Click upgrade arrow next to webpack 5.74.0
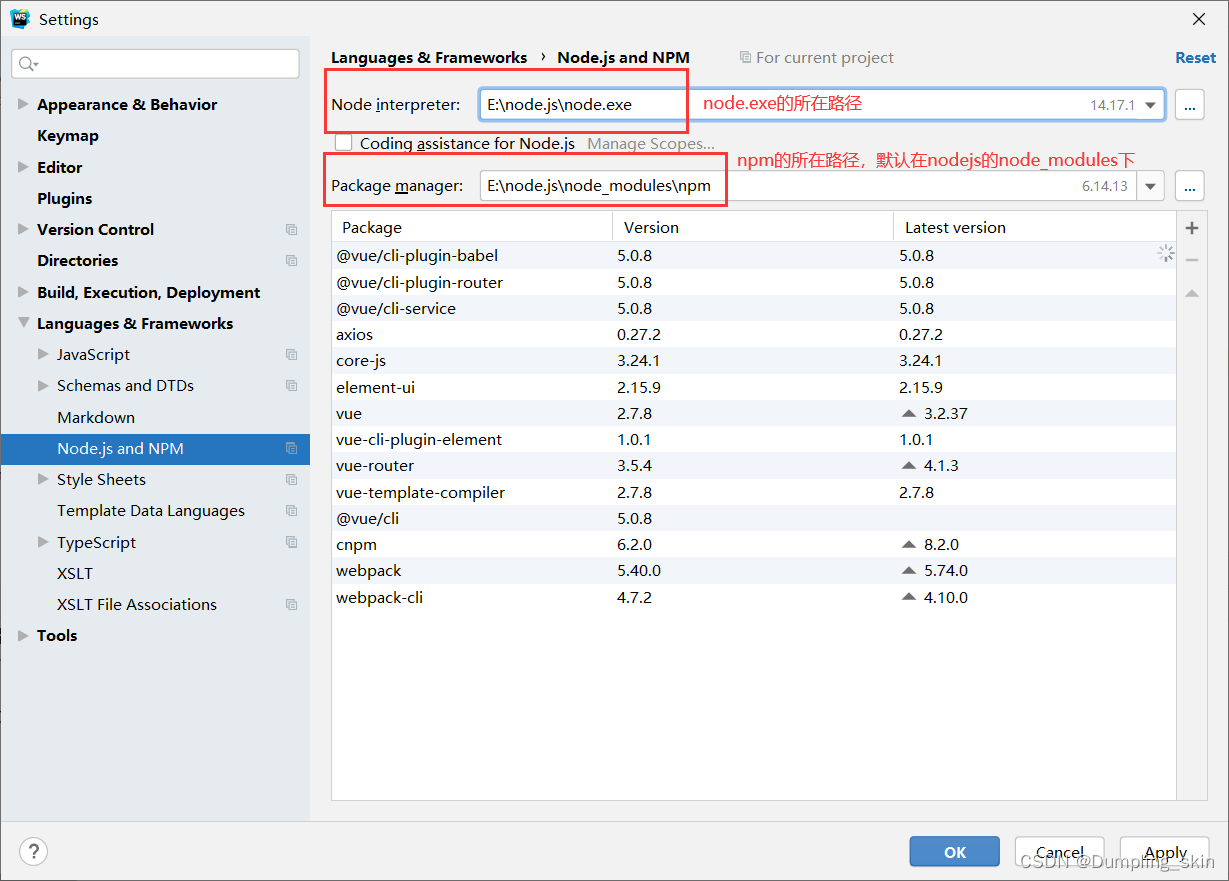Image resolution: width=1229 pixels, height=881 pixels. [908, 571]
